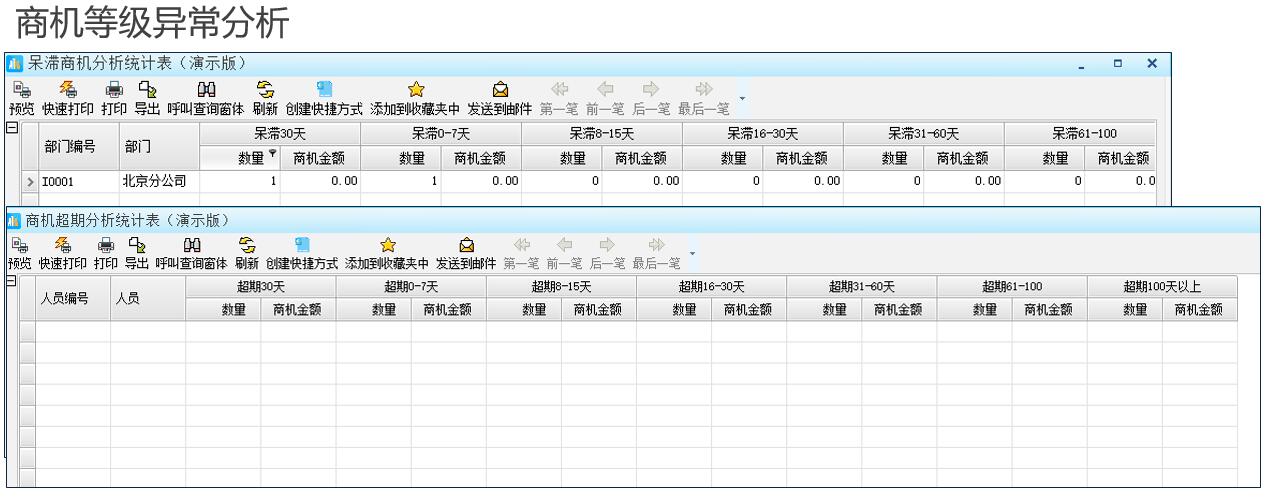1268x497 pixels.
Task: Maximize the 呆滞商机分析统计表 window
Action: [1118, 63]
